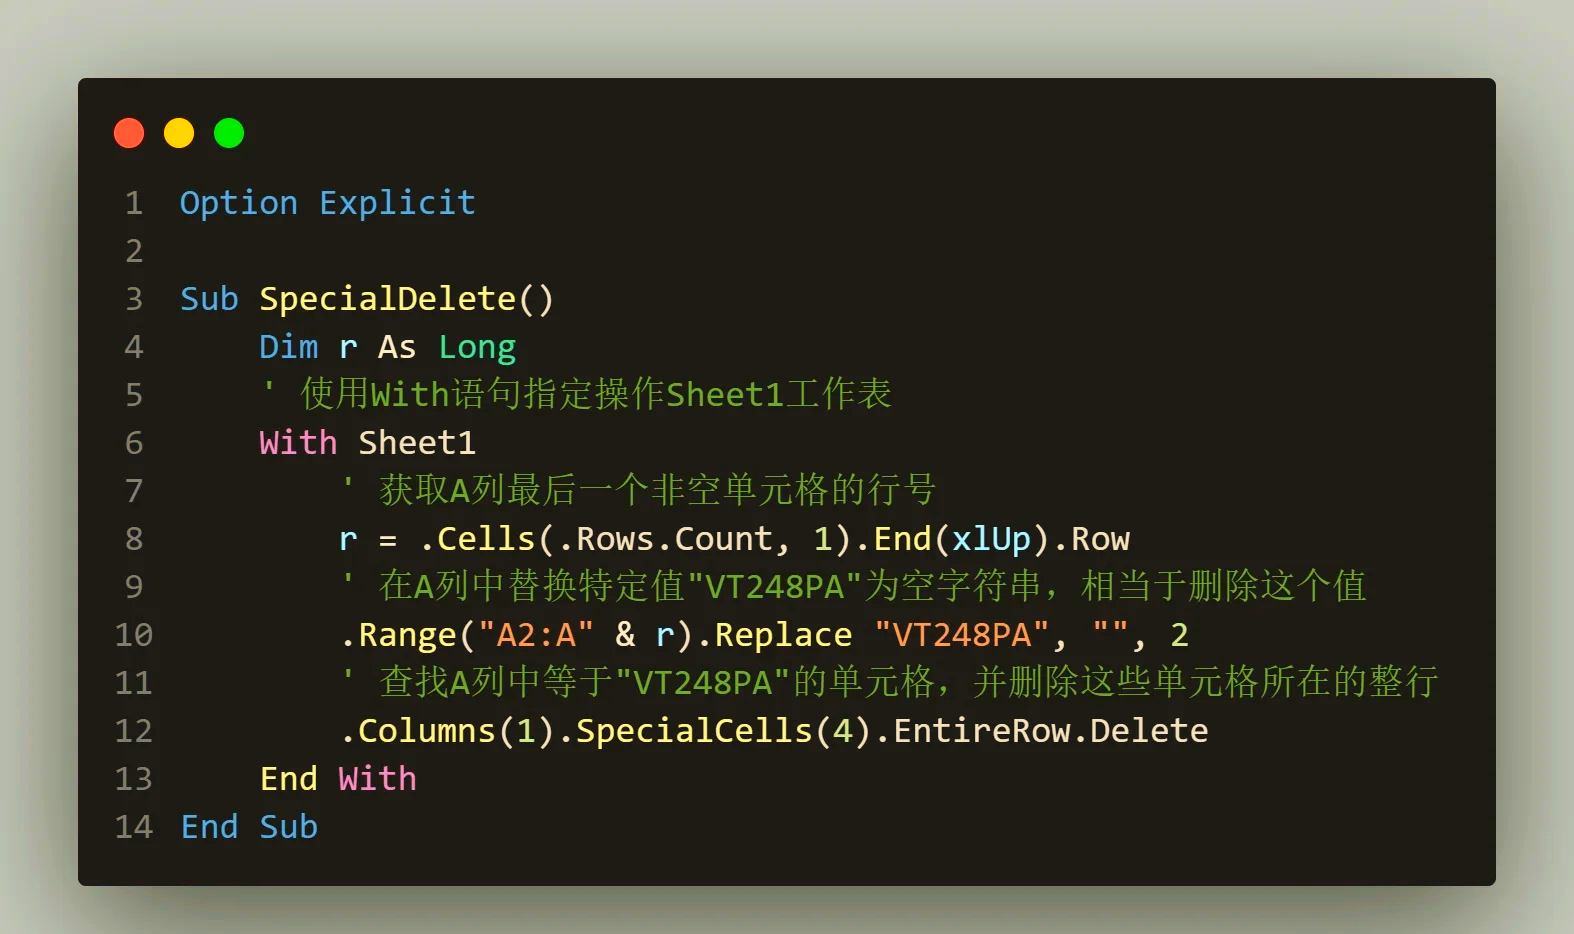
Task: Click the Explicit keyword on line 1
Action: point(397,203)
